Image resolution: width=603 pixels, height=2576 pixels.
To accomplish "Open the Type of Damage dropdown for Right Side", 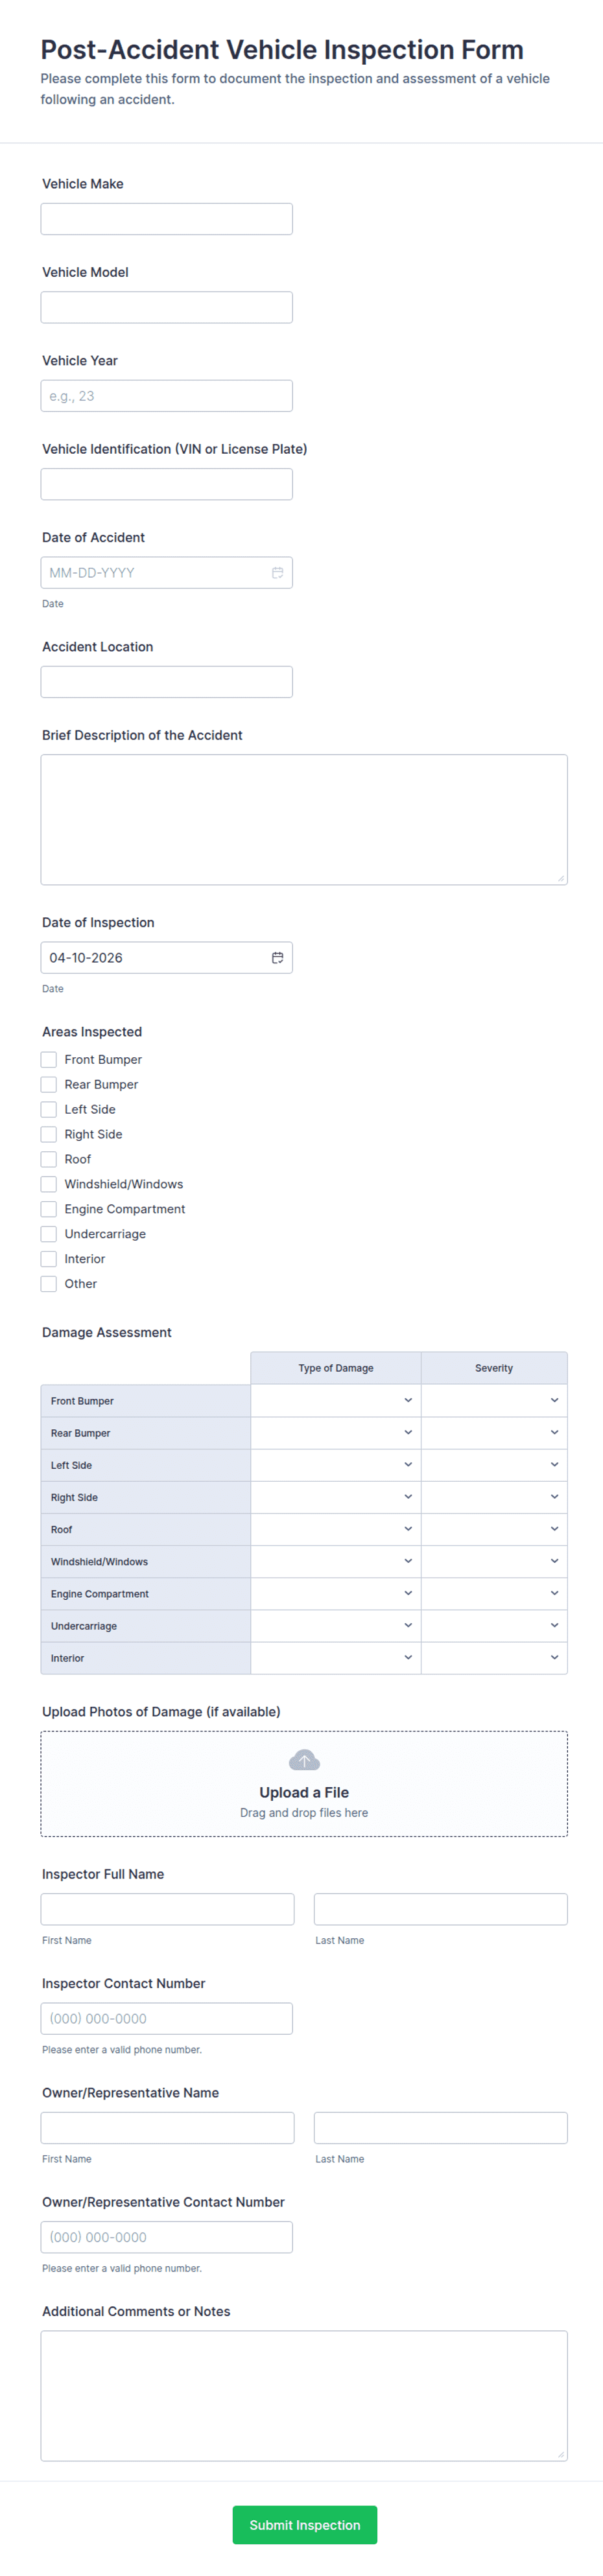I will (x=407, y=1496).
